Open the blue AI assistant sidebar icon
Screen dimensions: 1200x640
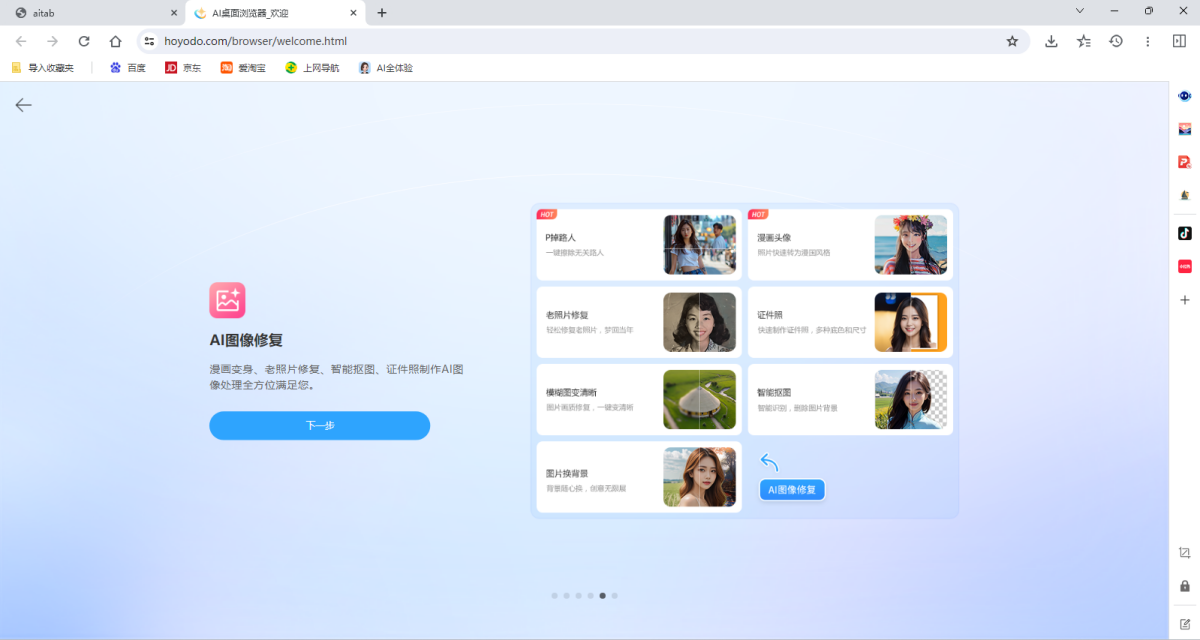1185,96
